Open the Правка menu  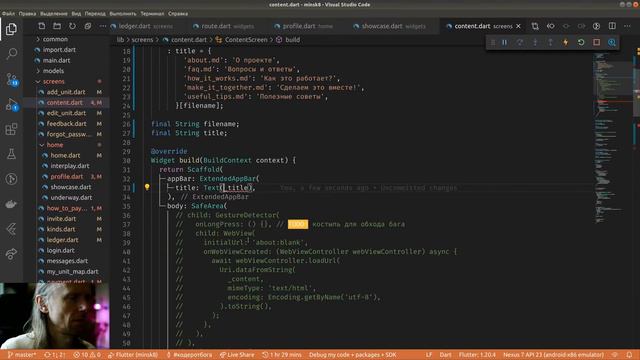27,13
